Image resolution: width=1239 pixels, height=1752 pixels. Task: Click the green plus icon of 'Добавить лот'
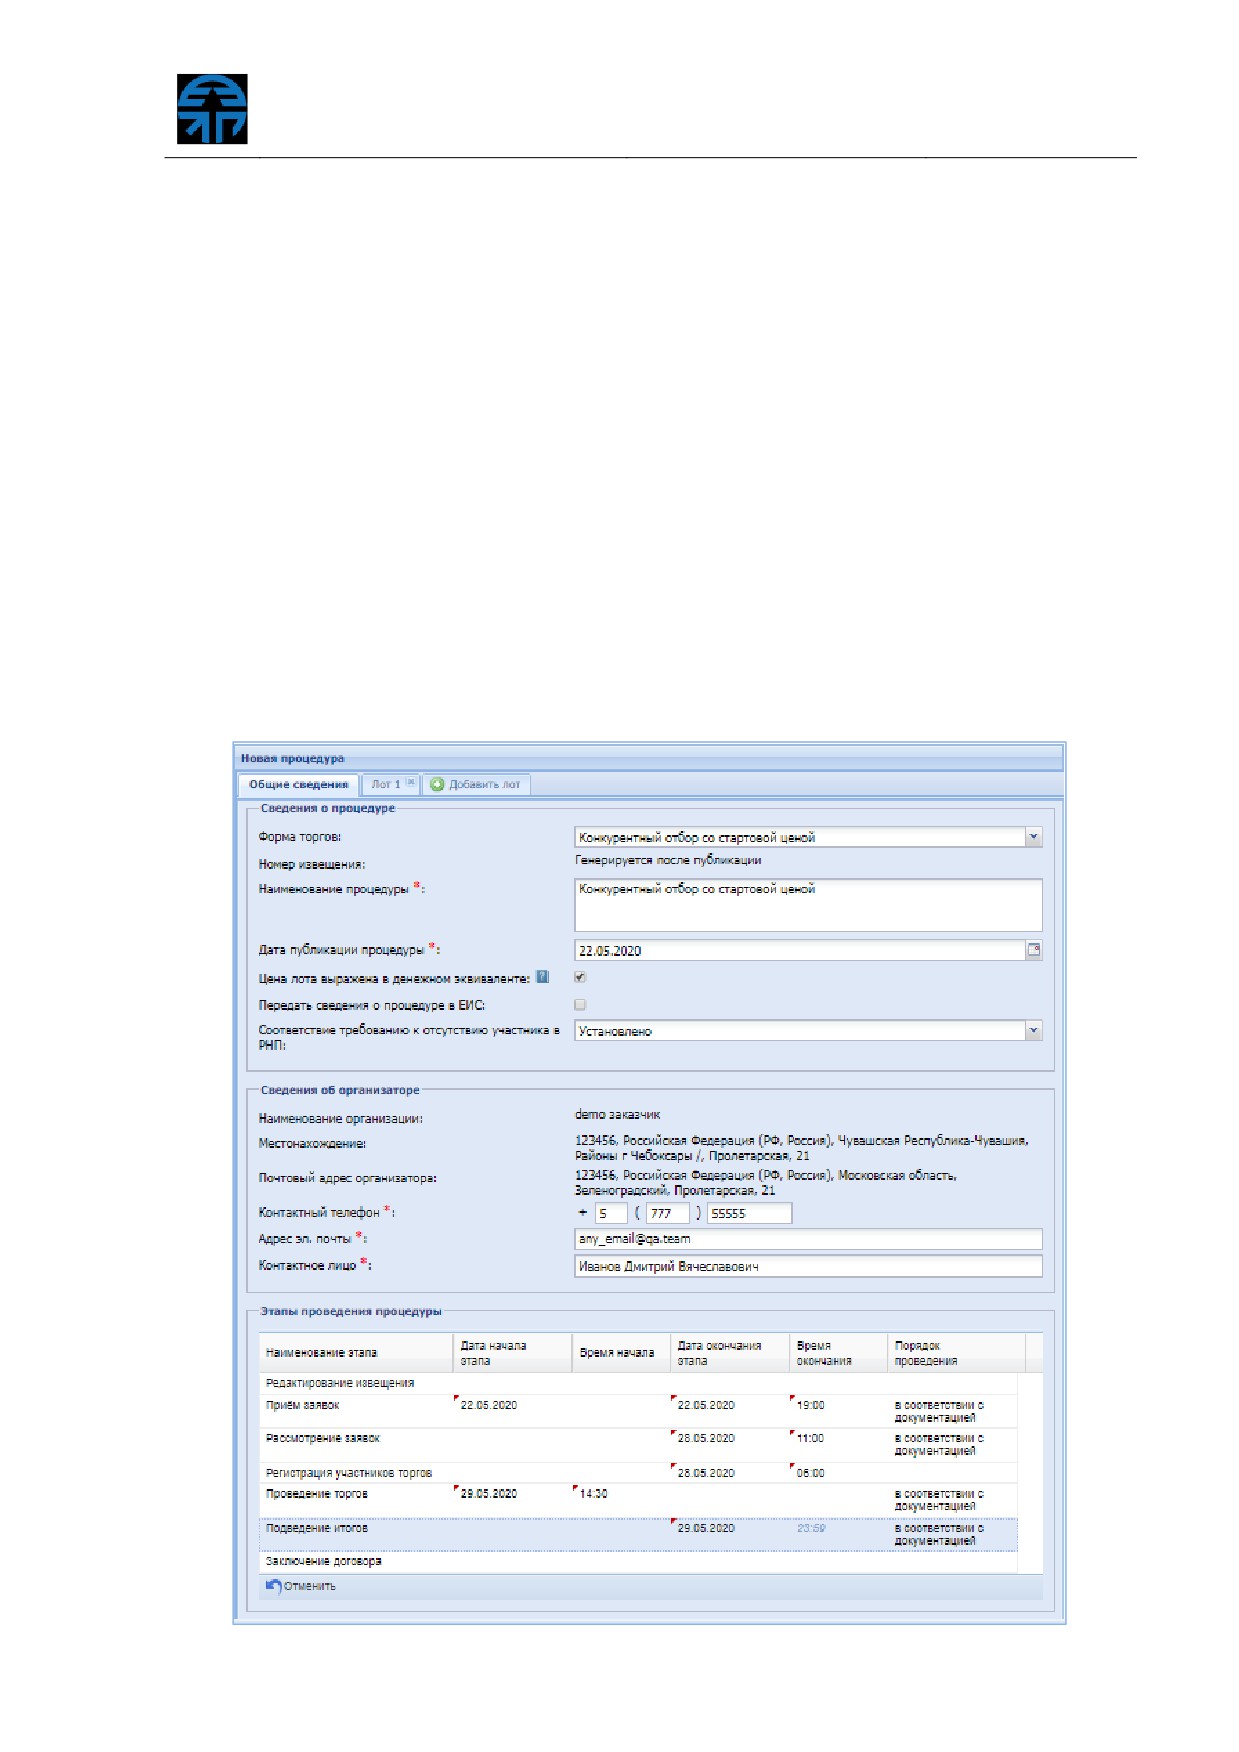[437, 784]
